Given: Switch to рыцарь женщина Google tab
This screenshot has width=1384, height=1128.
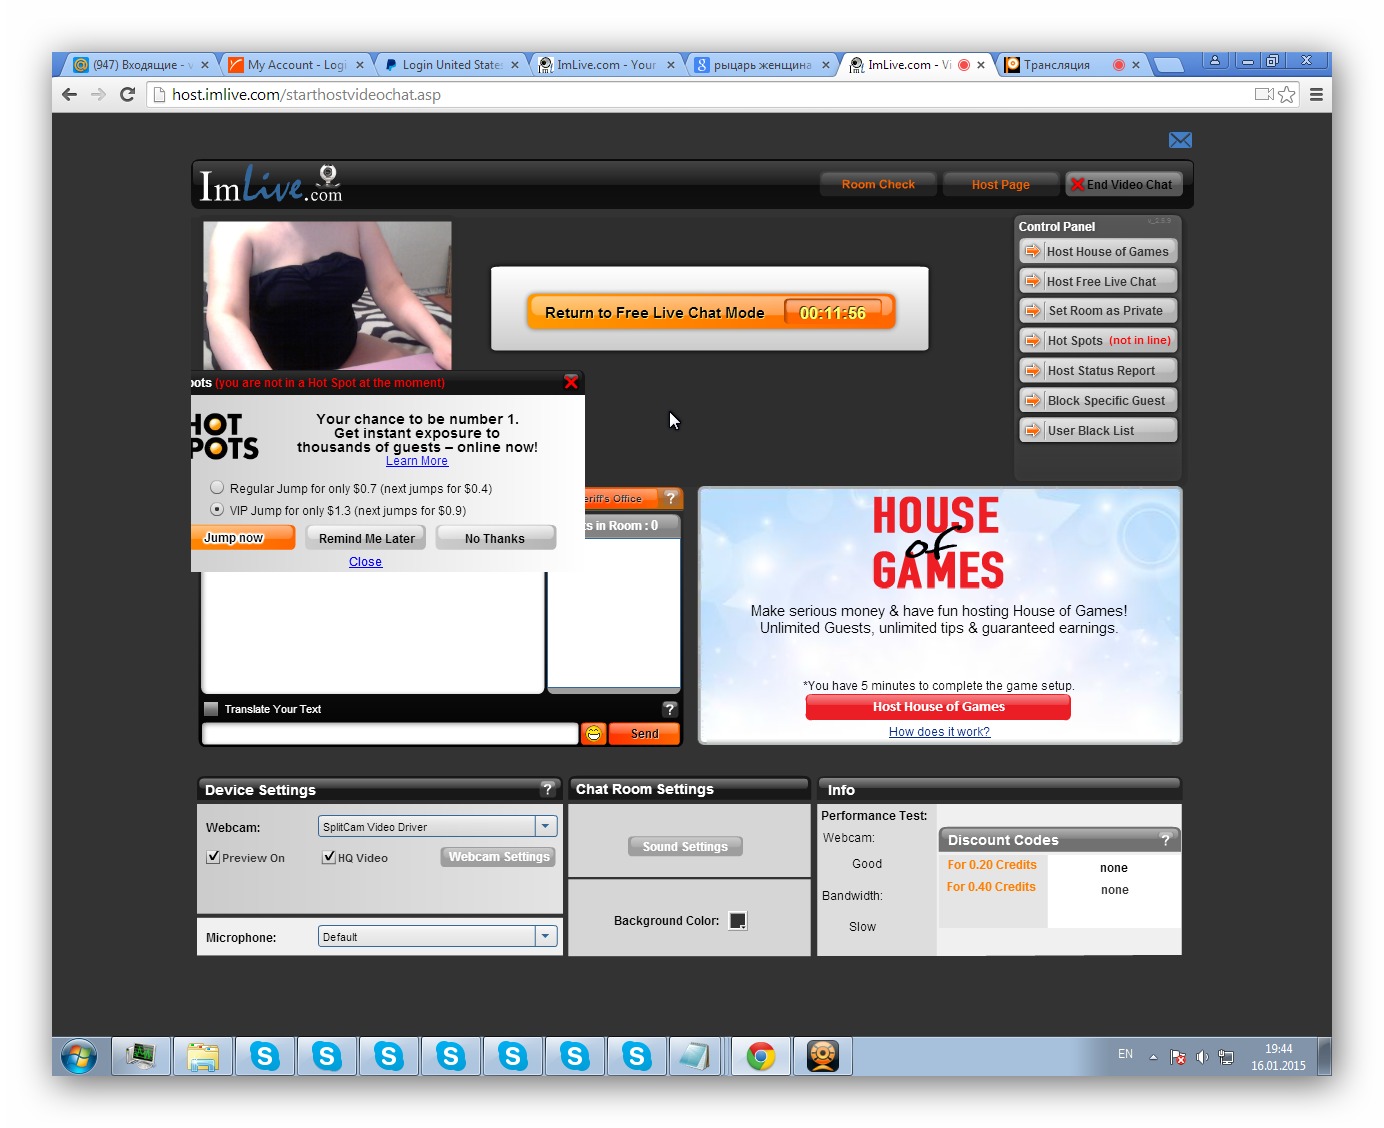Looking at the screenshot, I should 762,64.
